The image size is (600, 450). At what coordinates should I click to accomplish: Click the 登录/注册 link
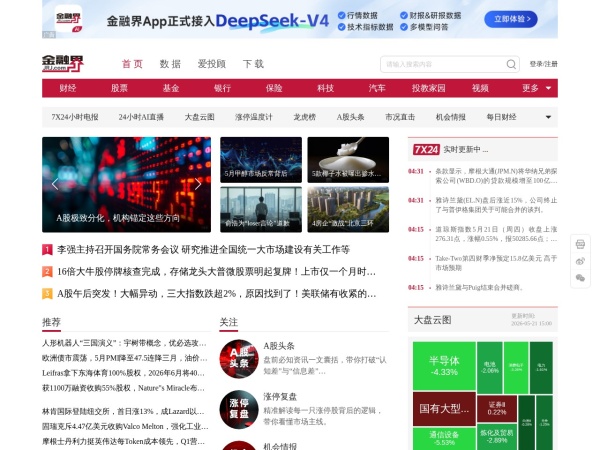click(543, 64)
